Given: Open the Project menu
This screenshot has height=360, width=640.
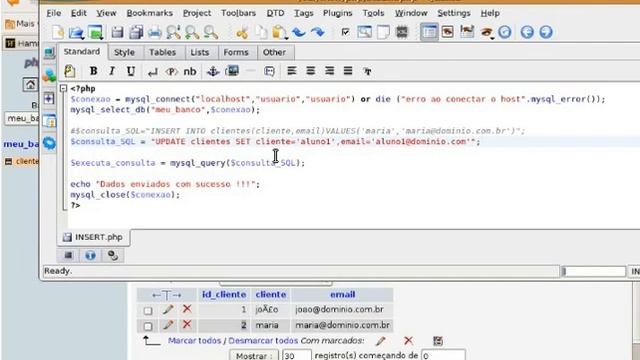Looking at the screenshot, I should click(197, 13).
